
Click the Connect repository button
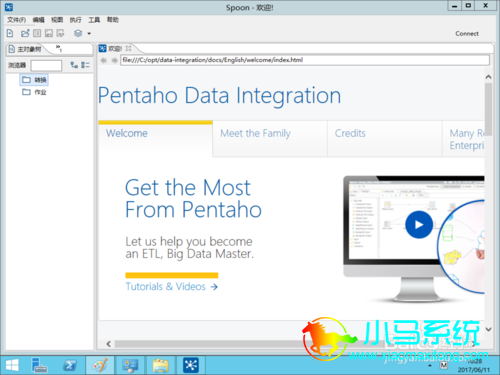(x=467, y=33)
